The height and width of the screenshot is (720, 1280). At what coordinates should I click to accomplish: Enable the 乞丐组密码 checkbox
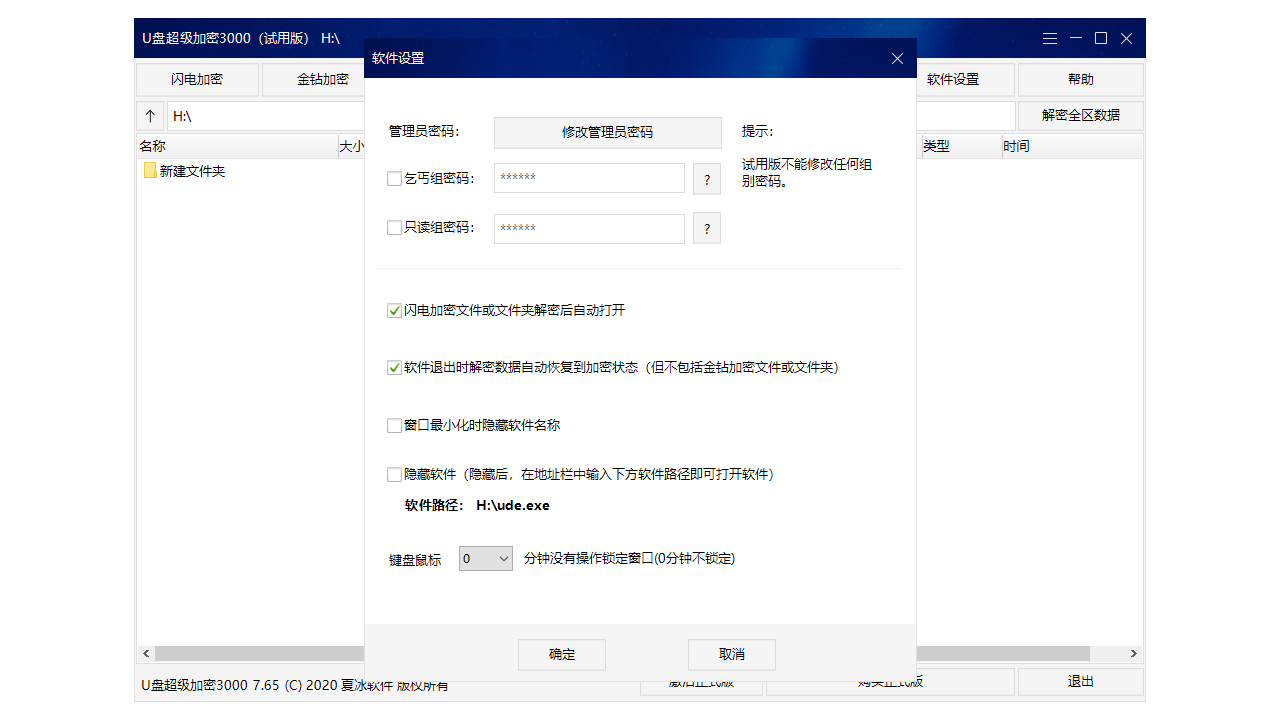pos(394,177)
